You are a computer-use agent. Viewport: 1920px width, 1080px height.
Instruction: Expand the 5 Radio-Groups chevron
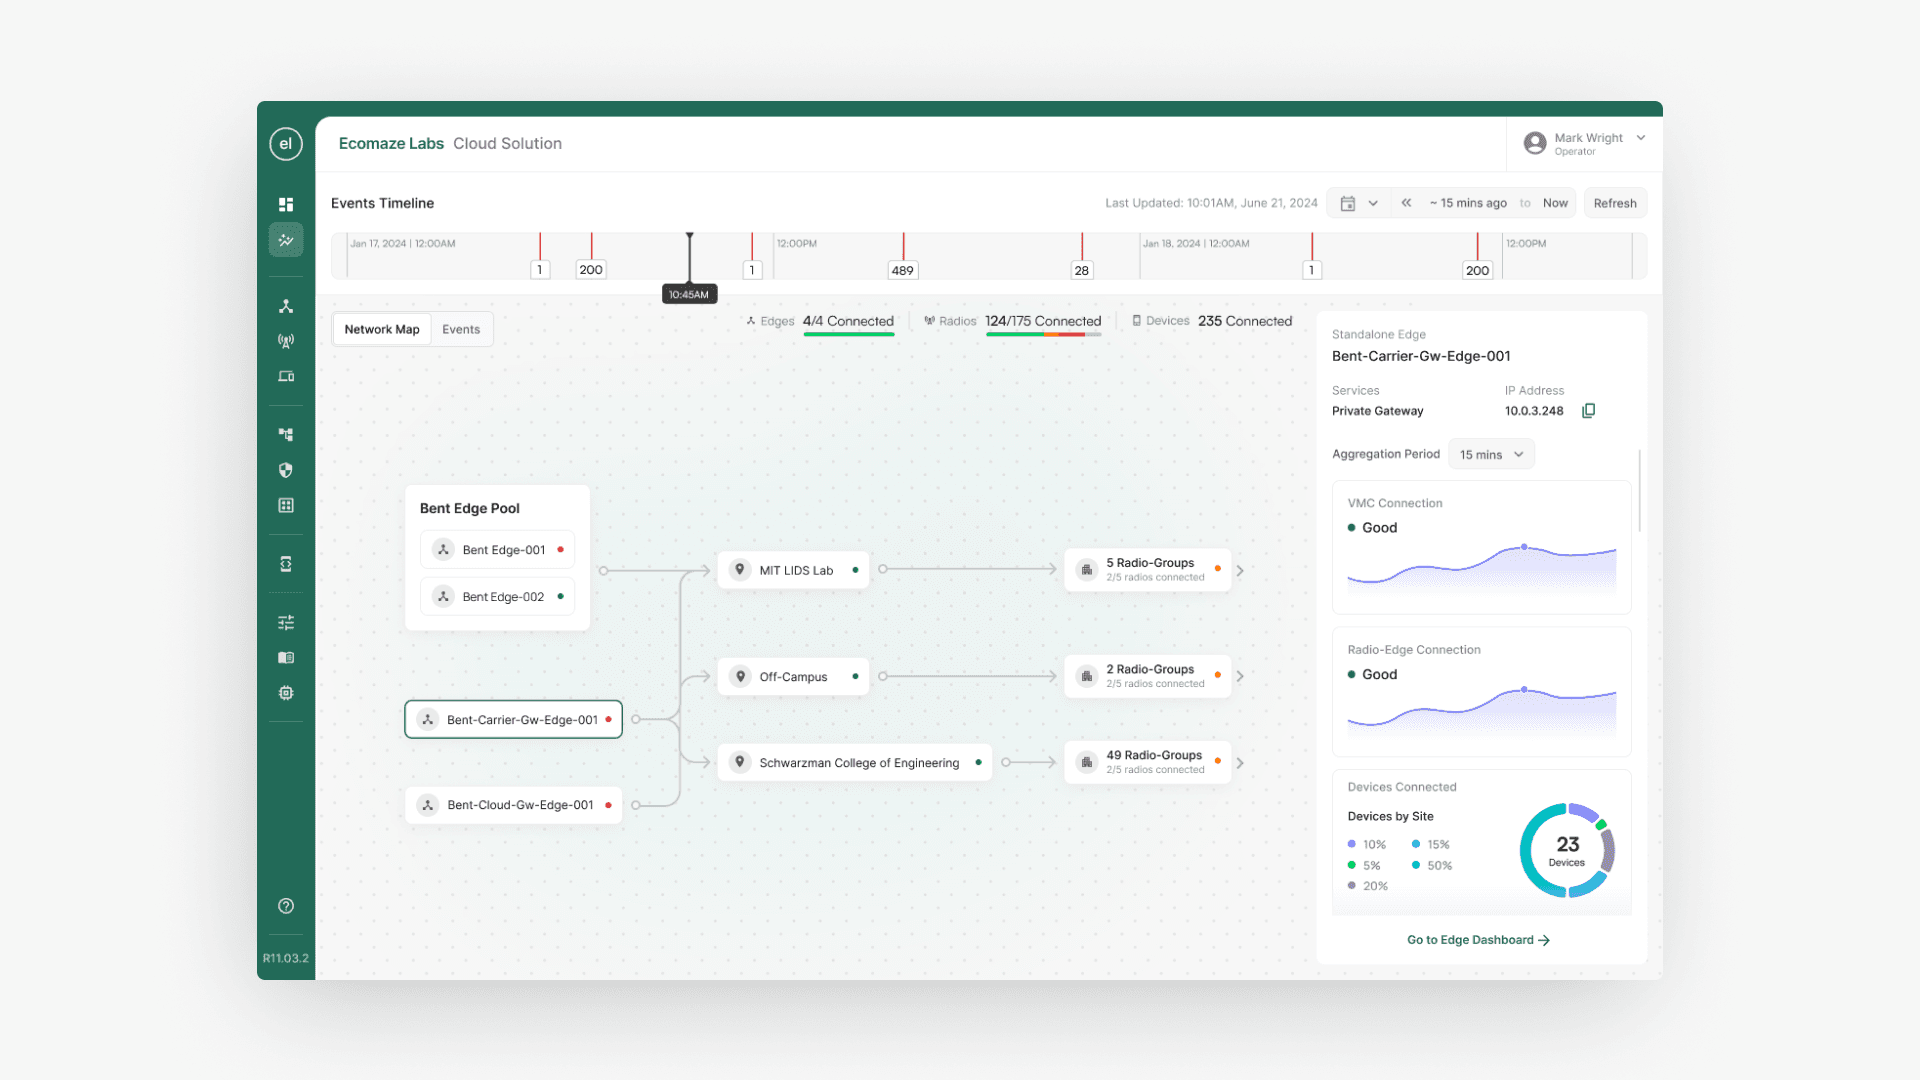[x=1240, y=570]
